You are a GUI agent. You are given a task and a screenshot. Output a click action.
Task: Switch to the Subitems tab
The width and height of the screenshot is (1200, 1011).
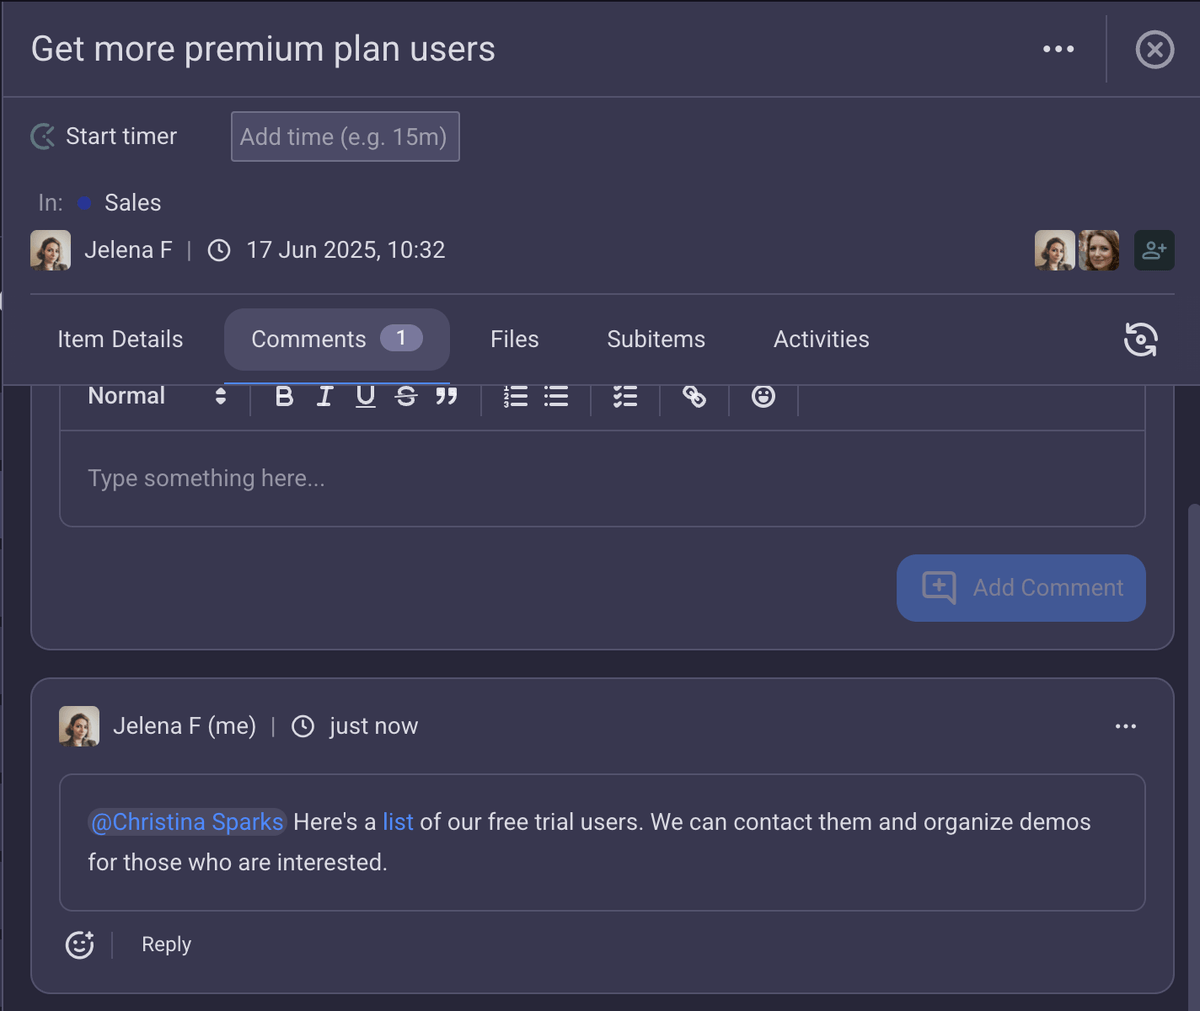click(656, 339)
